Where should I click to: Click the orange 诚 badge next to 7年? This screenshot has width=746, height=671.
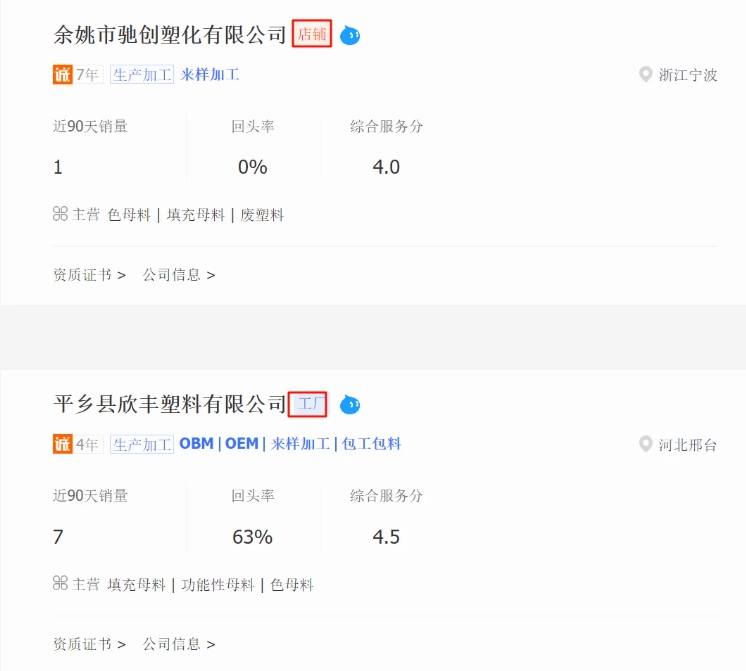click(62, 74)
